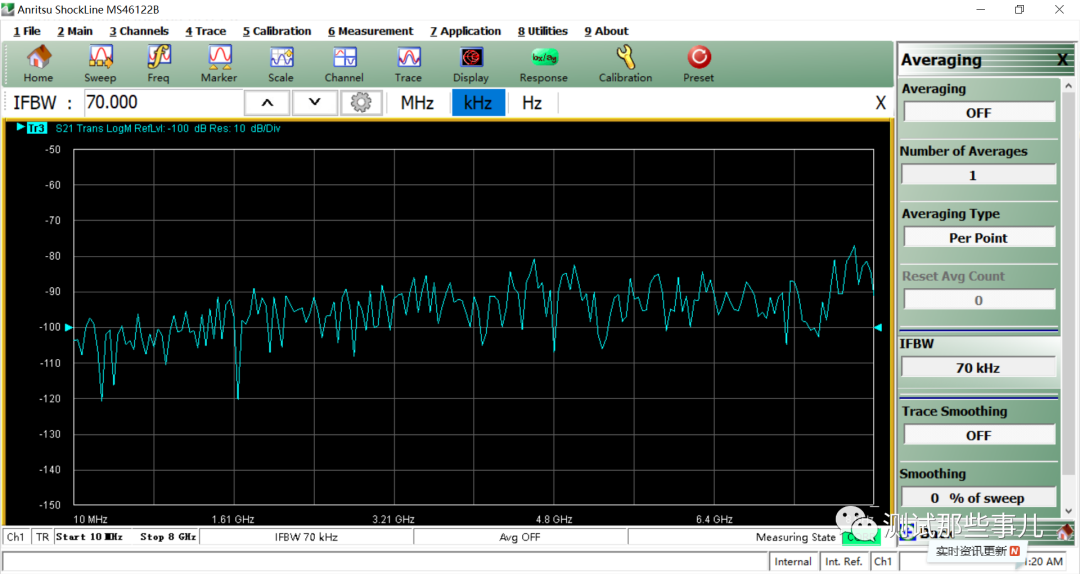Increase IFBW with up arrow
The width and height of the screenshot is (1080, 574).
tap(267, 103)
